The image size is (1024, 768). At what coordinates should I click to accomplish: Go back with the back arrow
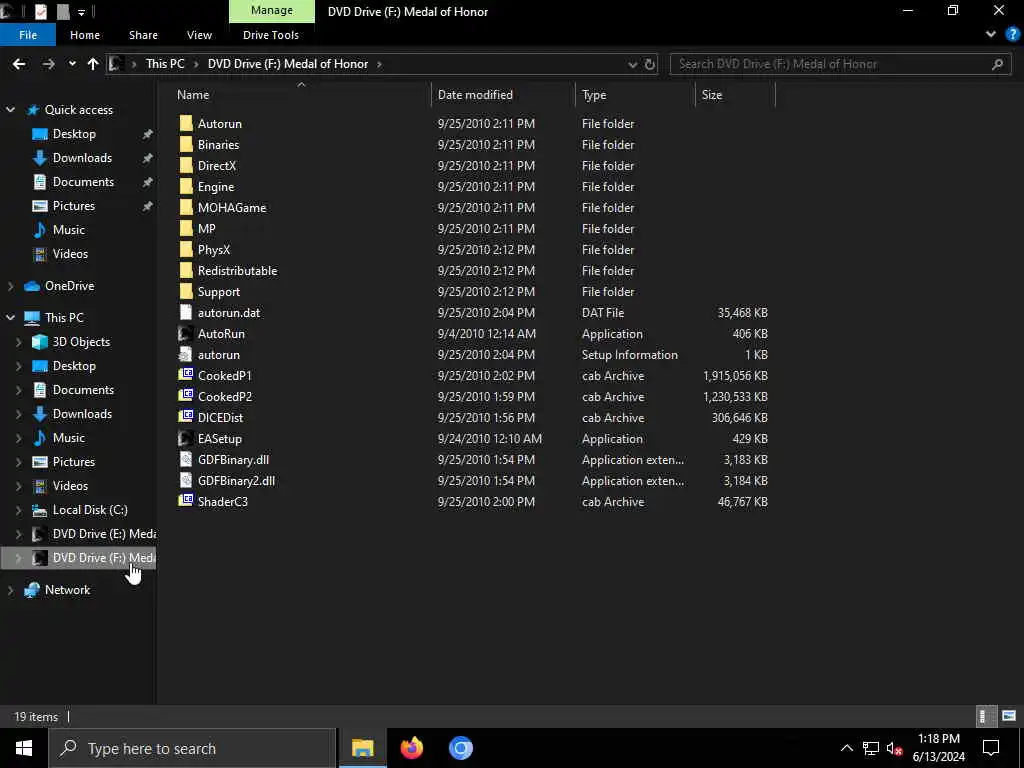(19, 64)
